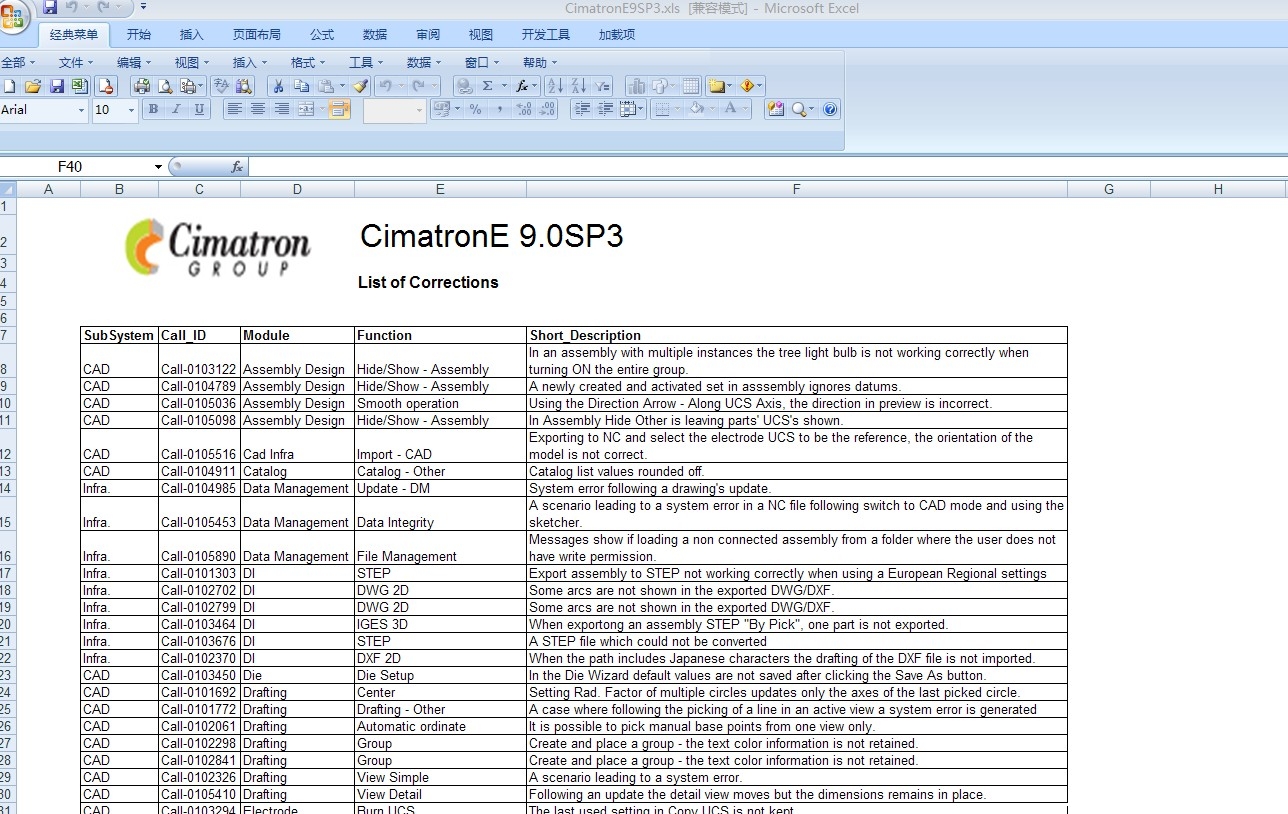Select column D header
This screenshot has height=814, width=1288.
tap(297, 189)
